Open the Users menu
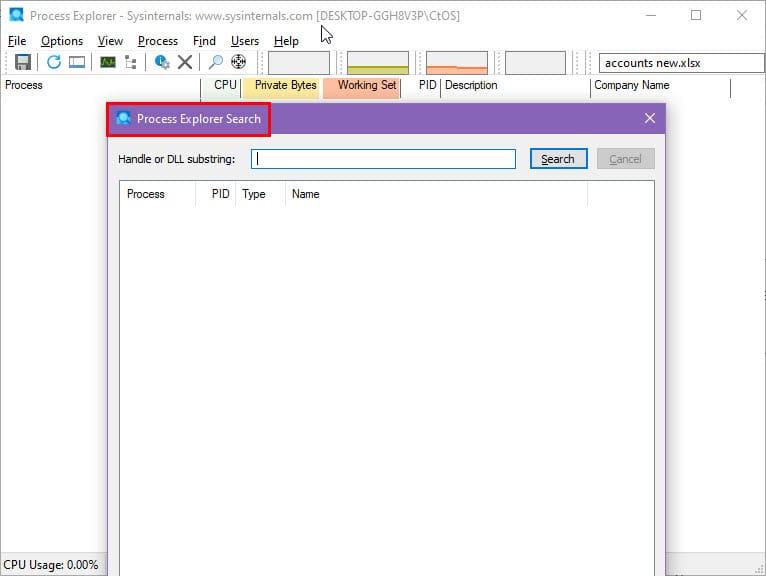Image resolution: width=766 pixels, height=576 pixels. coord(245,41)
